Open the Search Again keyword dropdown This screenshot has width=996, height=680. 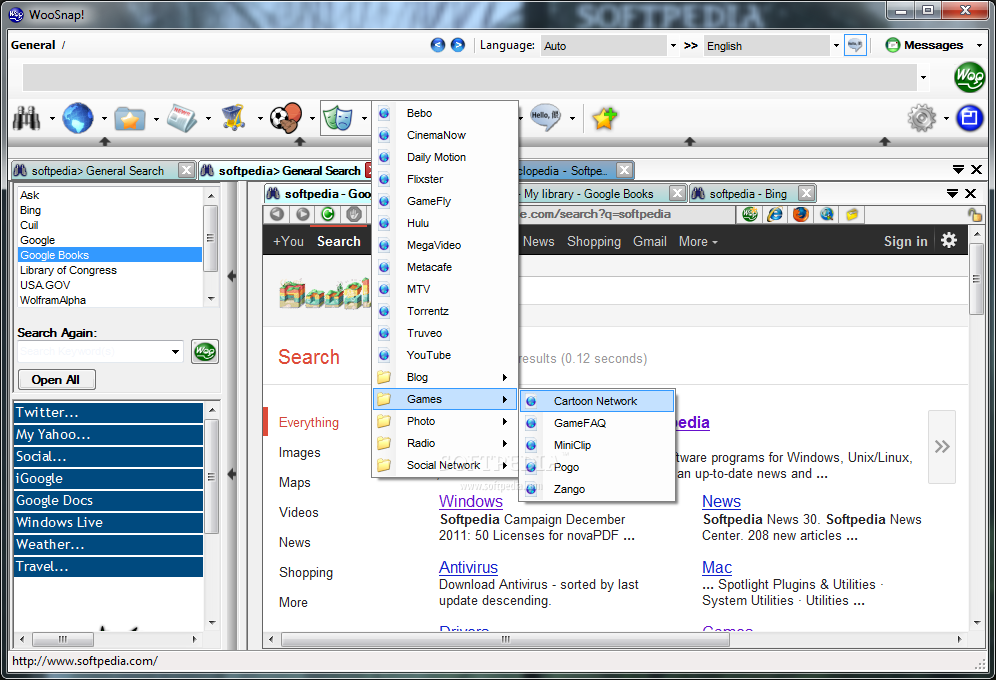(x=175, y=351)
